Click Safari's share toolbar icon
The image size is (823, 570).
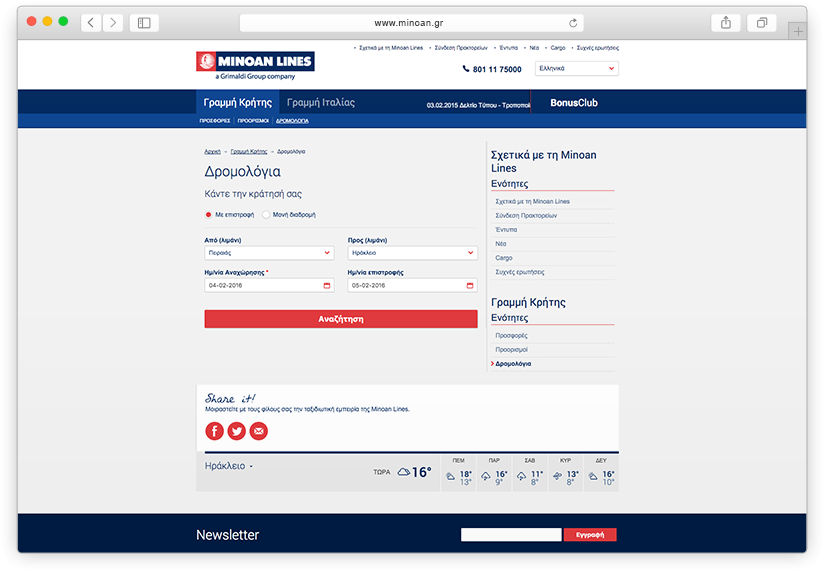[x=725, y=22]
